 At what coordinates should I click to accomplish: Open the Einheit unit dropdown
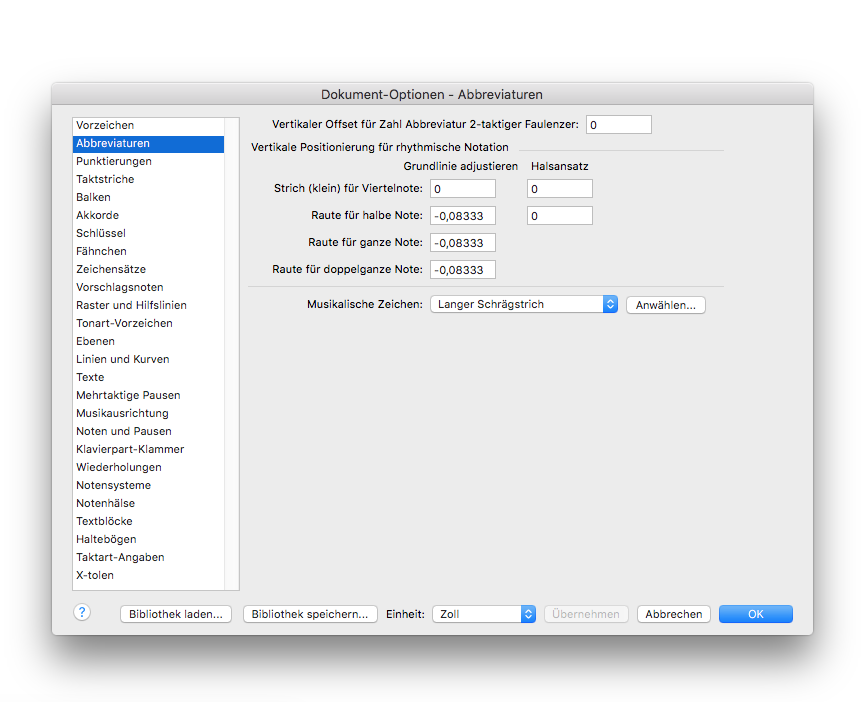pos(484,614)
